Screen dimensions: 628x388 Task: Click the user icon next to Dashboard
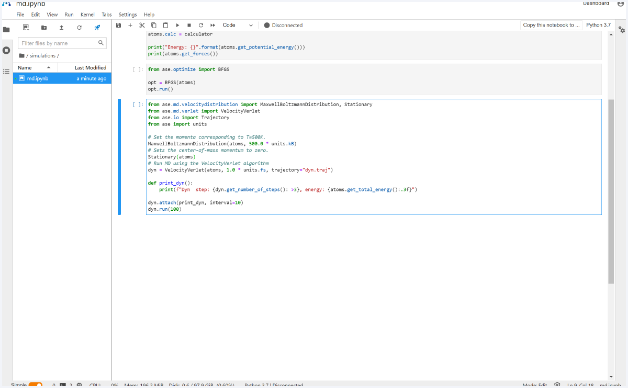pos(620,4)
